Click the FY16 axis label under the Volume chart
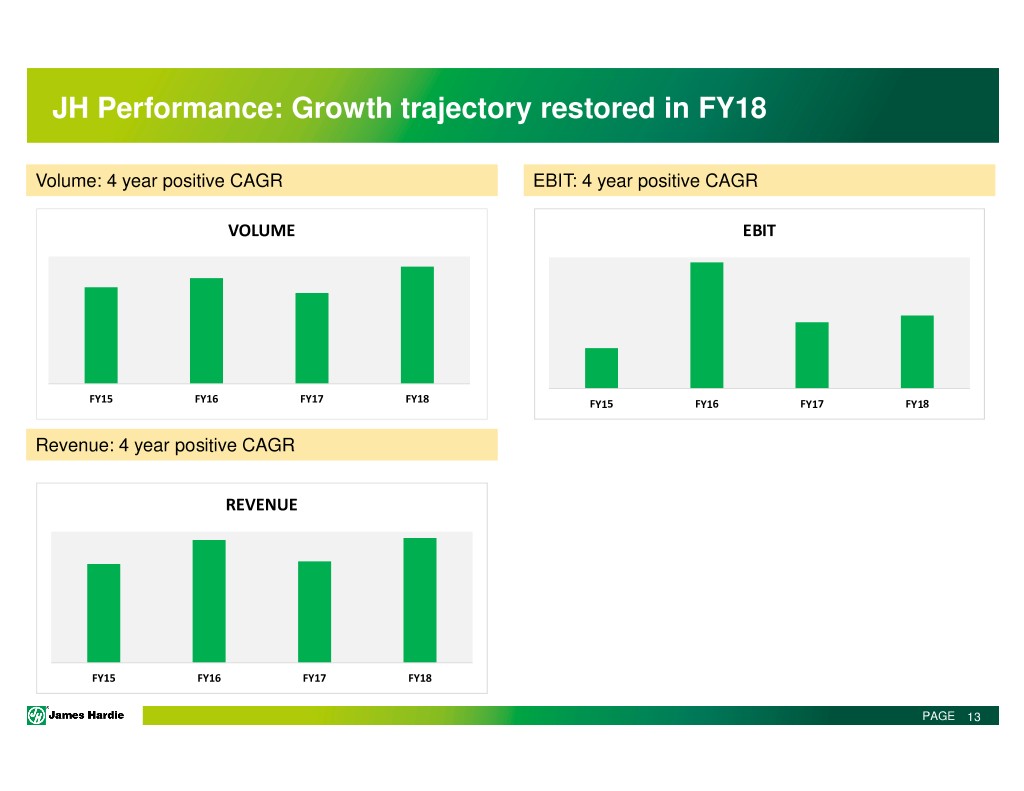The height and width of the screenshot is (791, 1024). [207, 399]
